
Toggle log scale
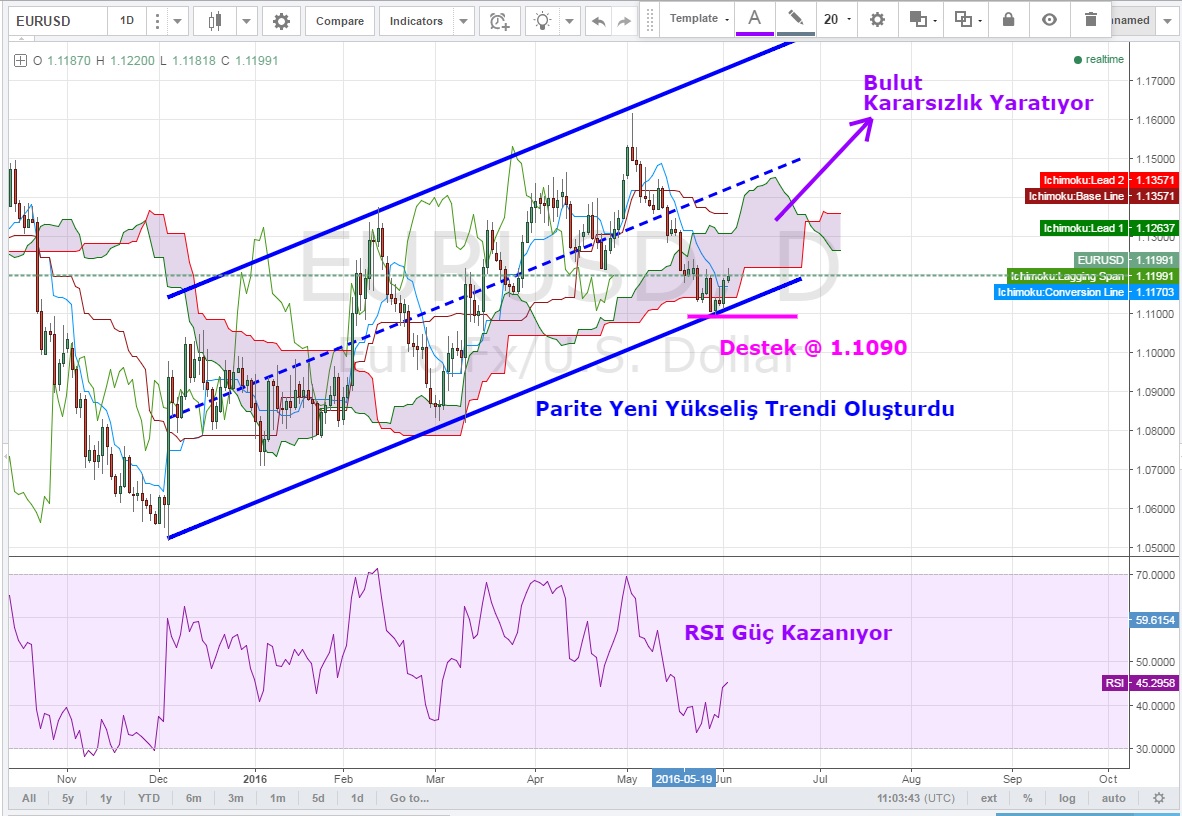(1068, 798)
